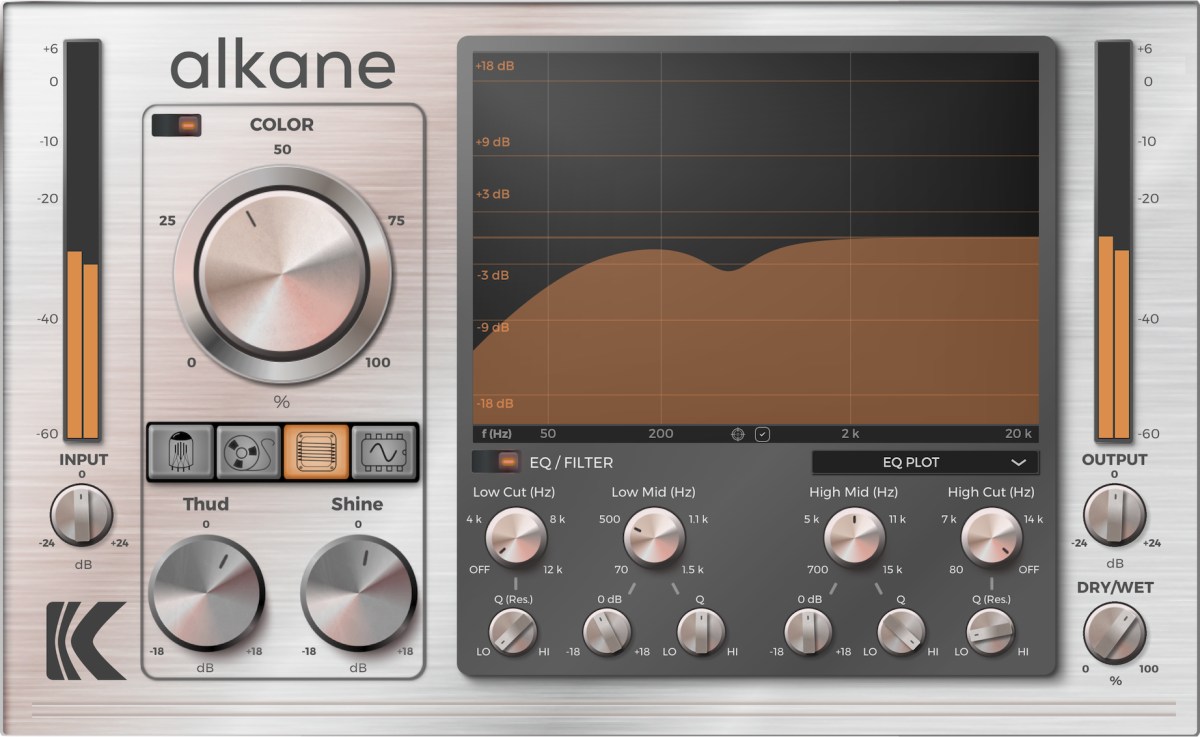The image size is (1200, 737).
Task: Click the 200 frequency axis label
Action: pos(661,434)
